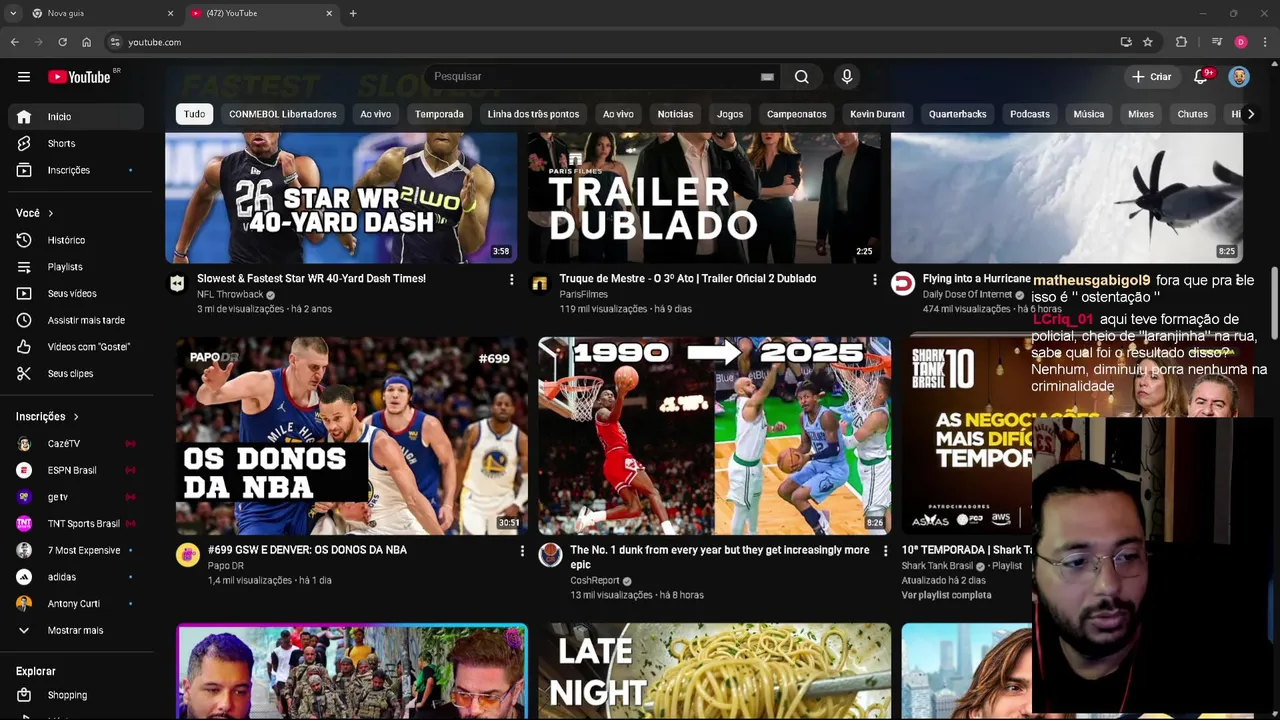Open Shorts in the sidebar

(76, 144)
